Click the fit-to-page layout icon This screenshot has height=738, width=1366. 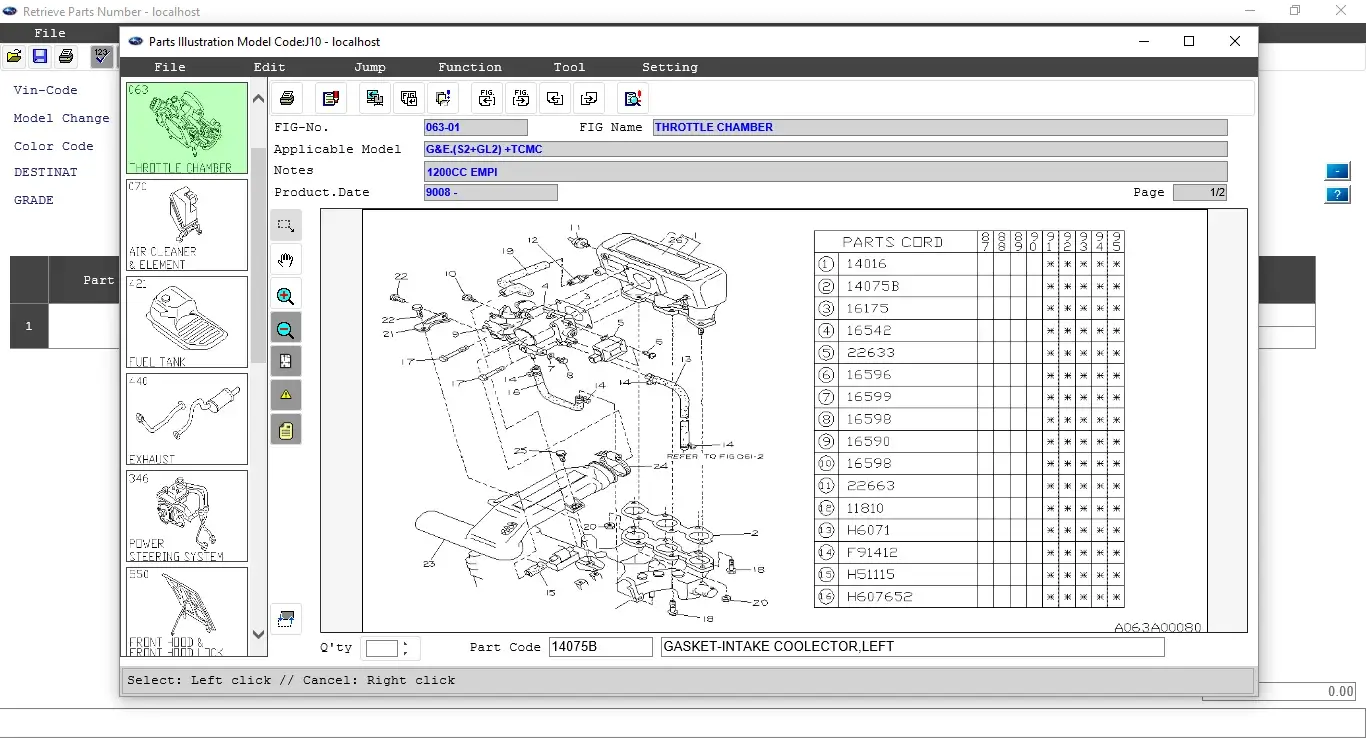tap(286, 361)
